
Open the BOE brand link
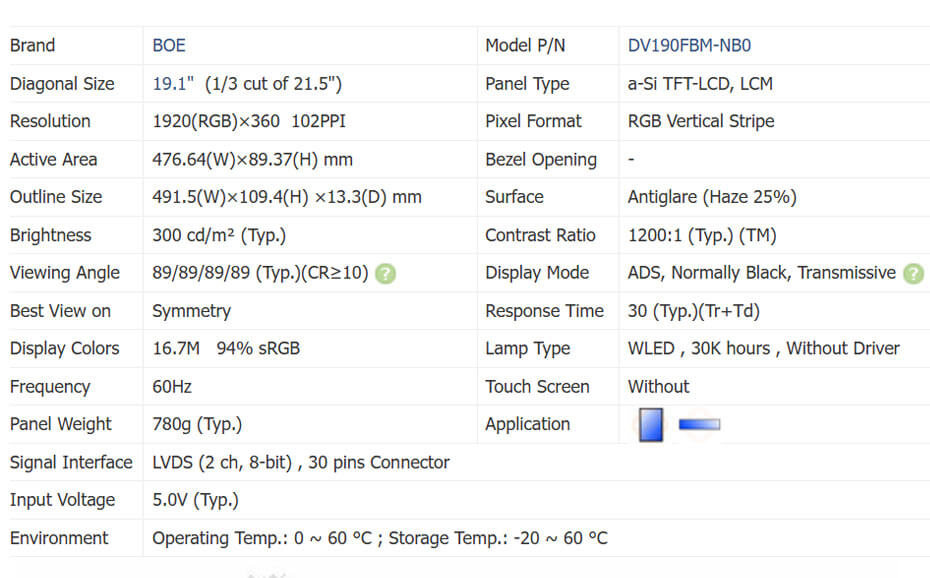(169, 45)
